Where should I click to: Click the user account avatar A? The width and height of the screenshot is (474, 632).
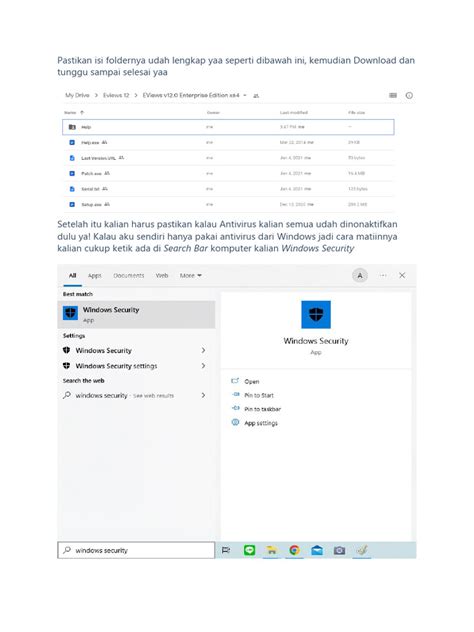tap(360, 276)
